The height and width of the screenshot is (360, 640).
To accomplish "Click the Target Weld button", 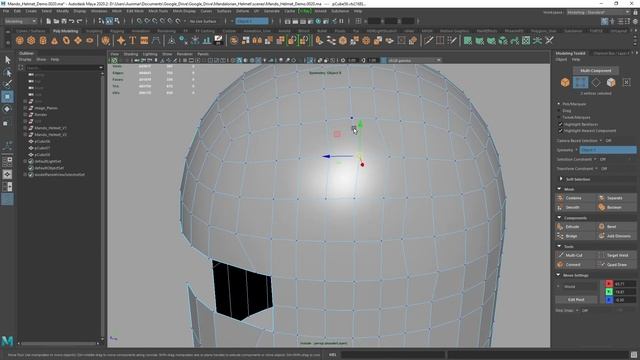I will 616,255.
